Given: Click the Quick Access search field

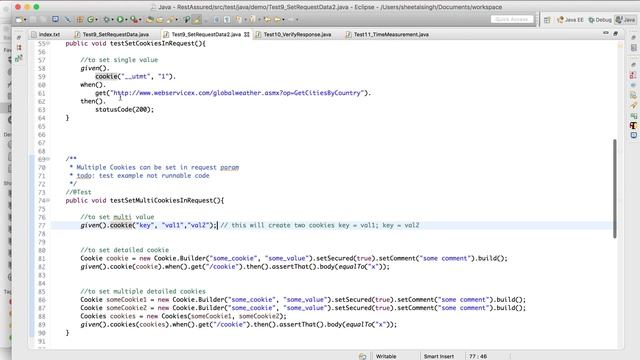Looking at the screenshot, I should tap(512, 19).
